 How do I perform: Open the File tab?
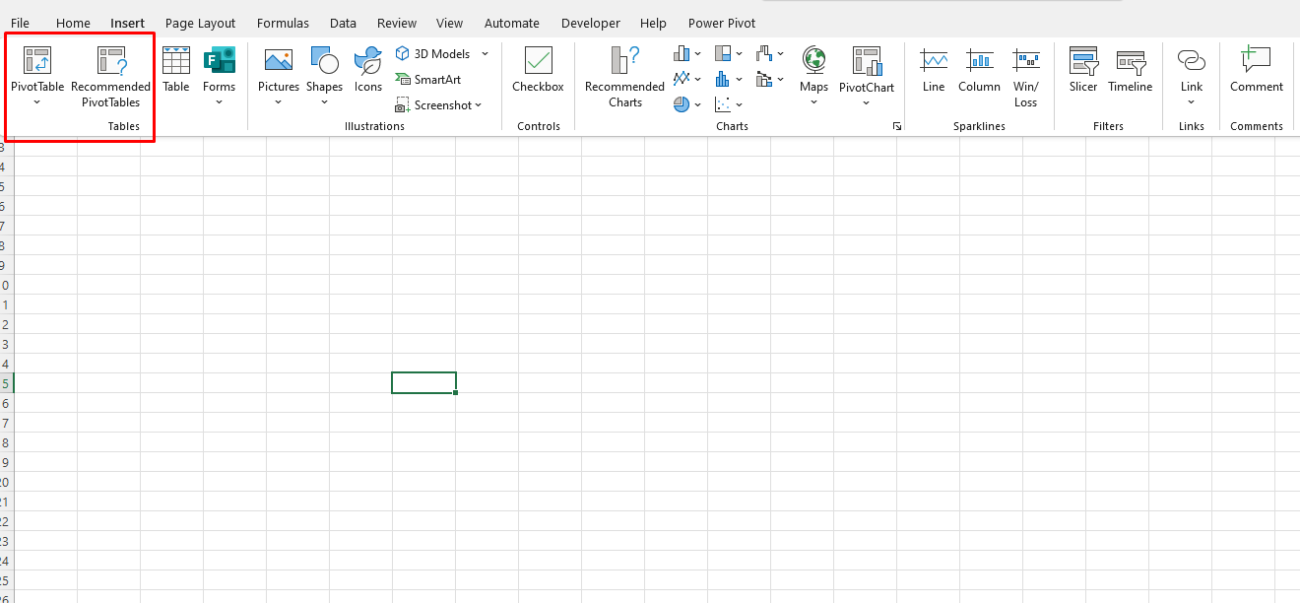click(20, 23)
